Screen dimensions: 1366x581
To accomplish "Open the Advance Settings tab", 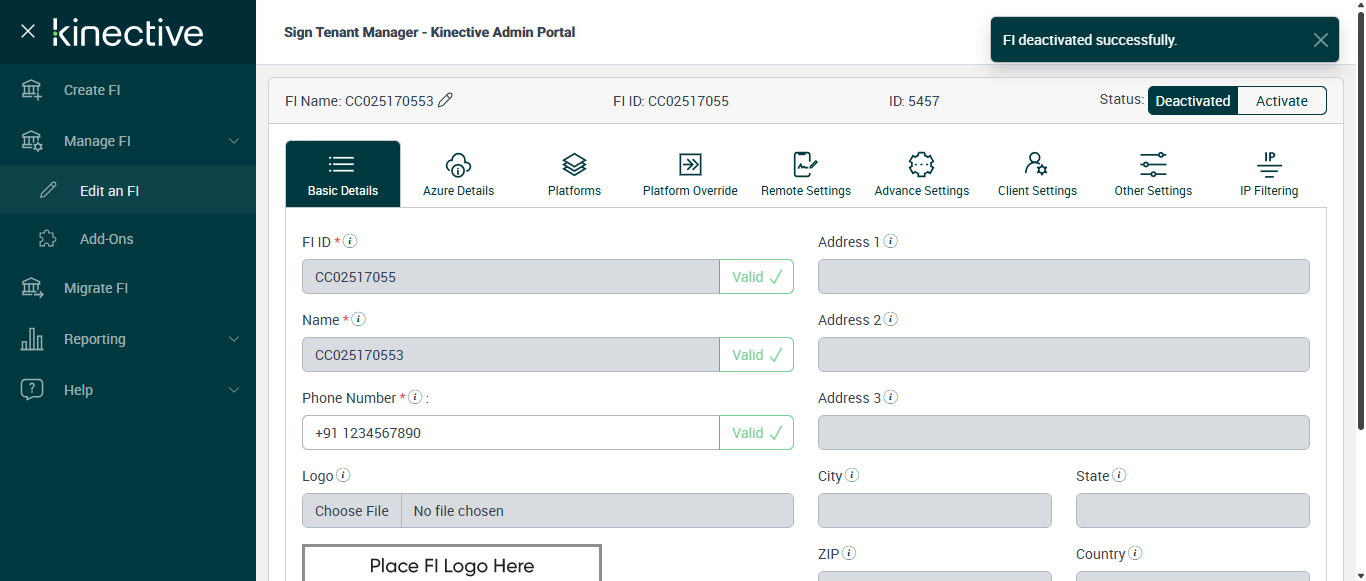I will coord(921,174).
